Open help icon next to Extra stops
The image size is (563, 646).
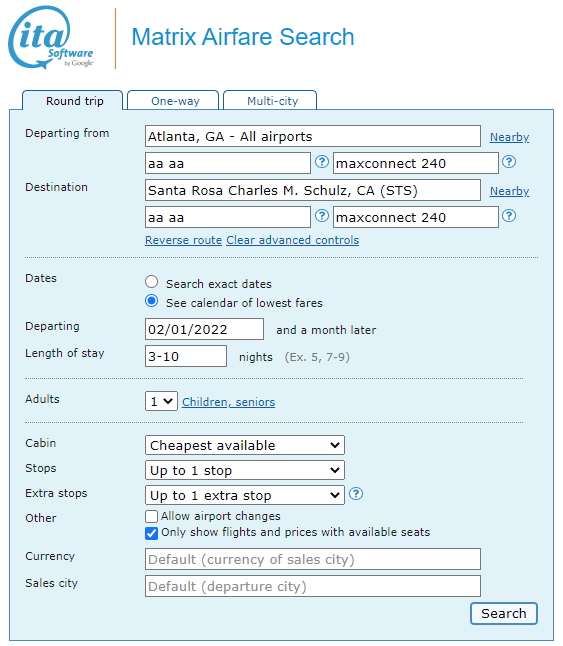coord(356,494)
